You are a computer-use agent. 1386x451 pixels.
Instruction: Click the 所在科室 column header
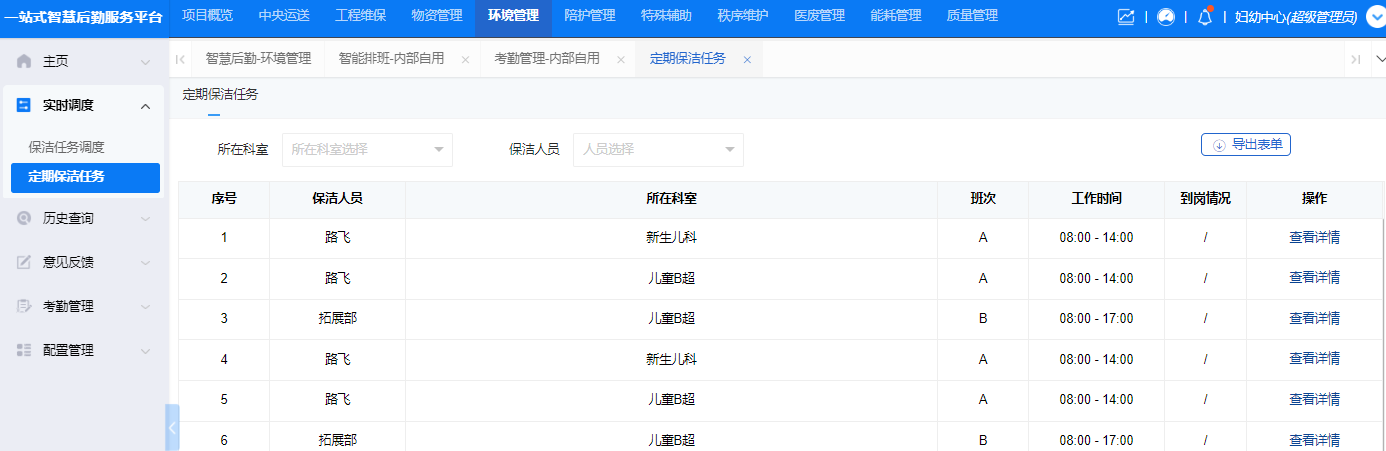tap(671, 198)
